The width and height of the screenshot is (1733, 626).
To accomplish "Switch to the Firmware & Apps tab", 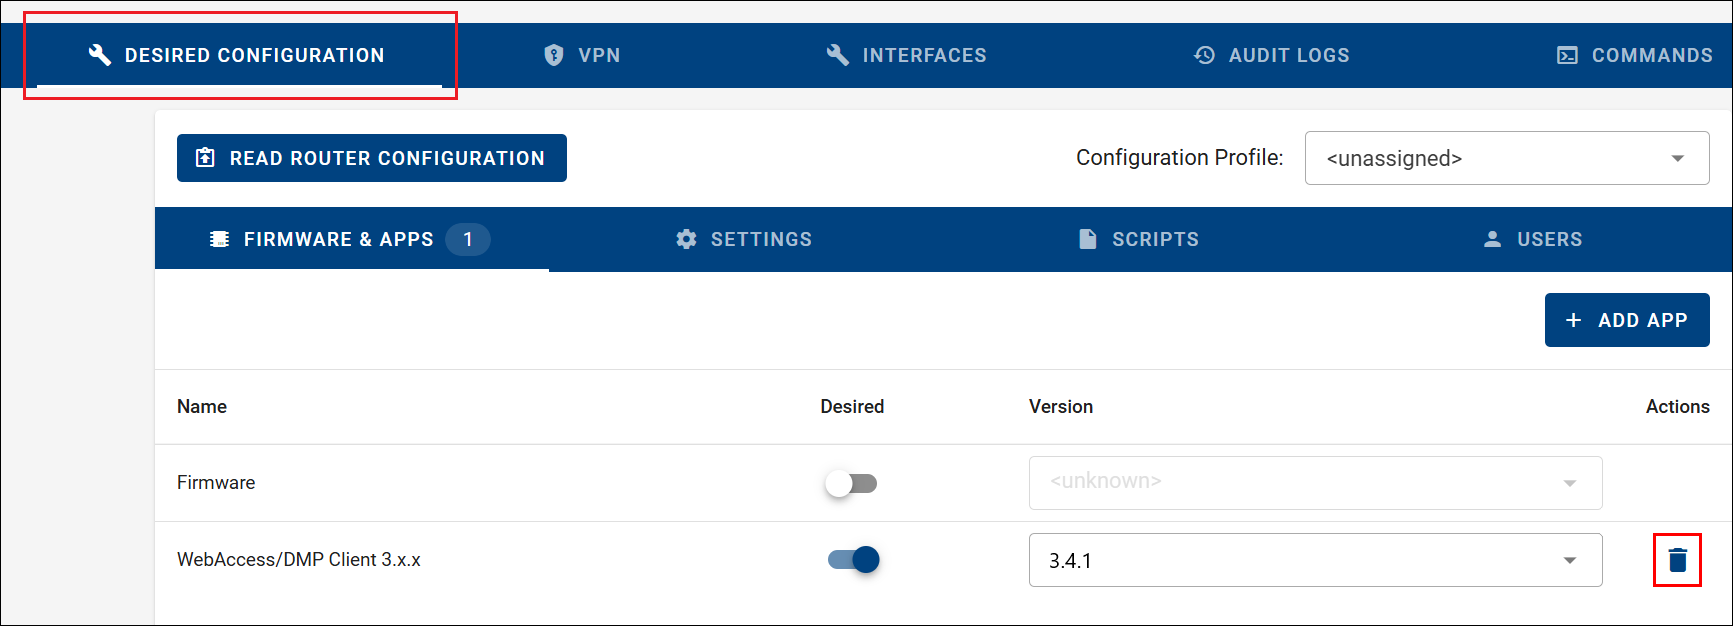I will coord(351,239).
